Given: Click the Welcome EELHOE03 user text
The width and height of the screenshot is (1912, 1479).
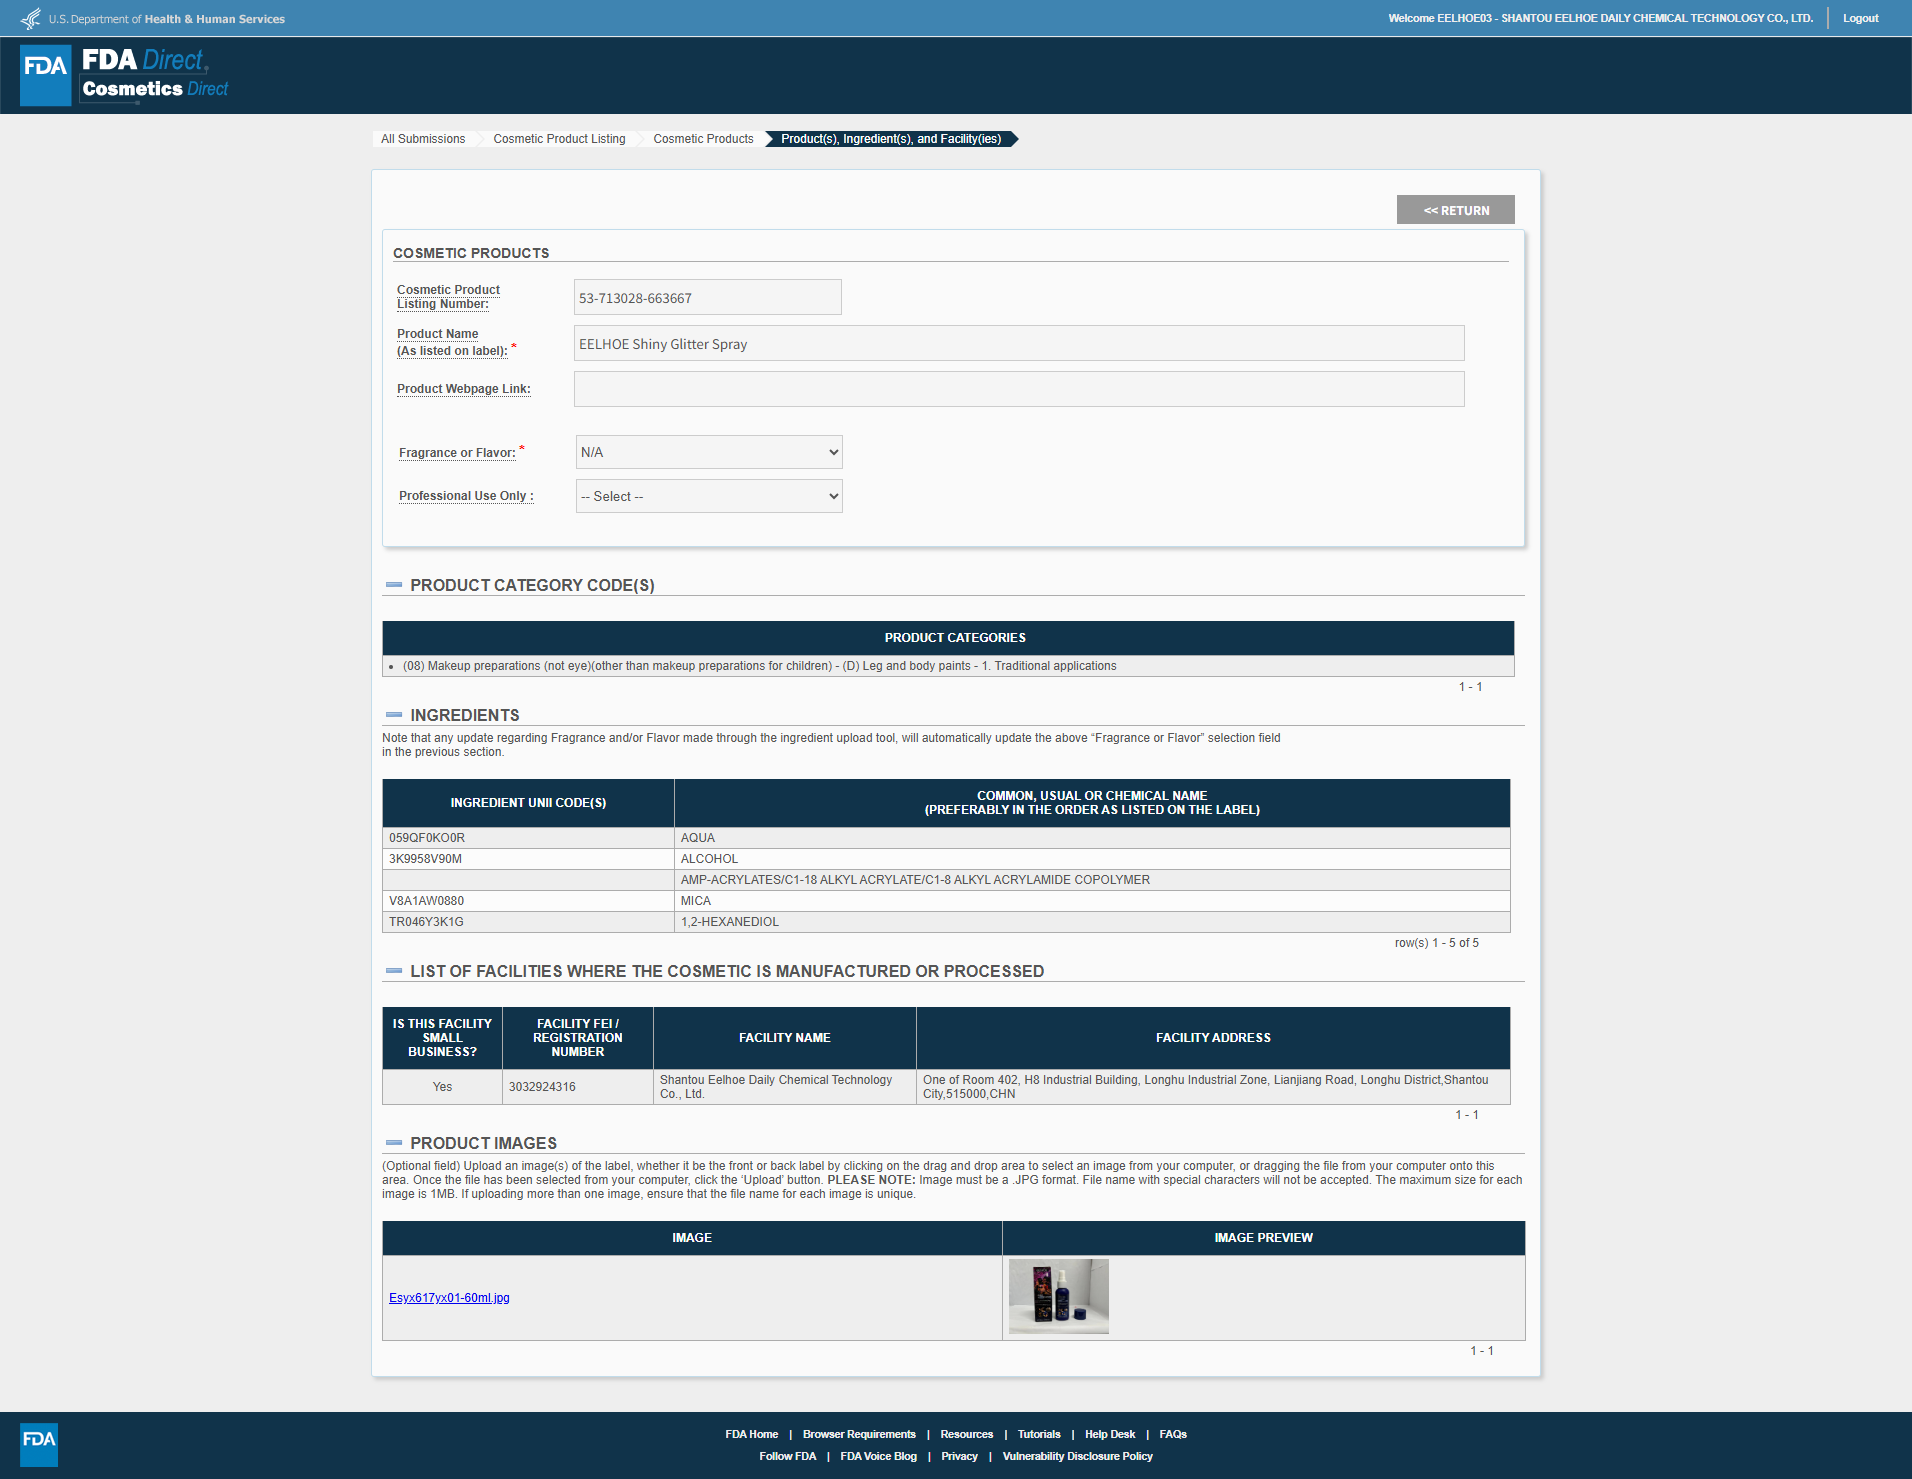Looking at the screenshot, I should click(1600, 18).
